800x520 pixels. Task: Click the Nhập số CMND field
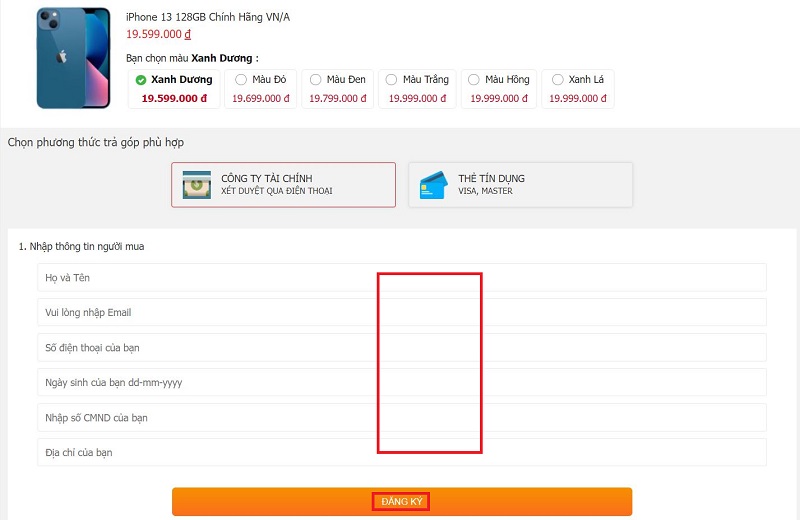(x=402, y=417)
